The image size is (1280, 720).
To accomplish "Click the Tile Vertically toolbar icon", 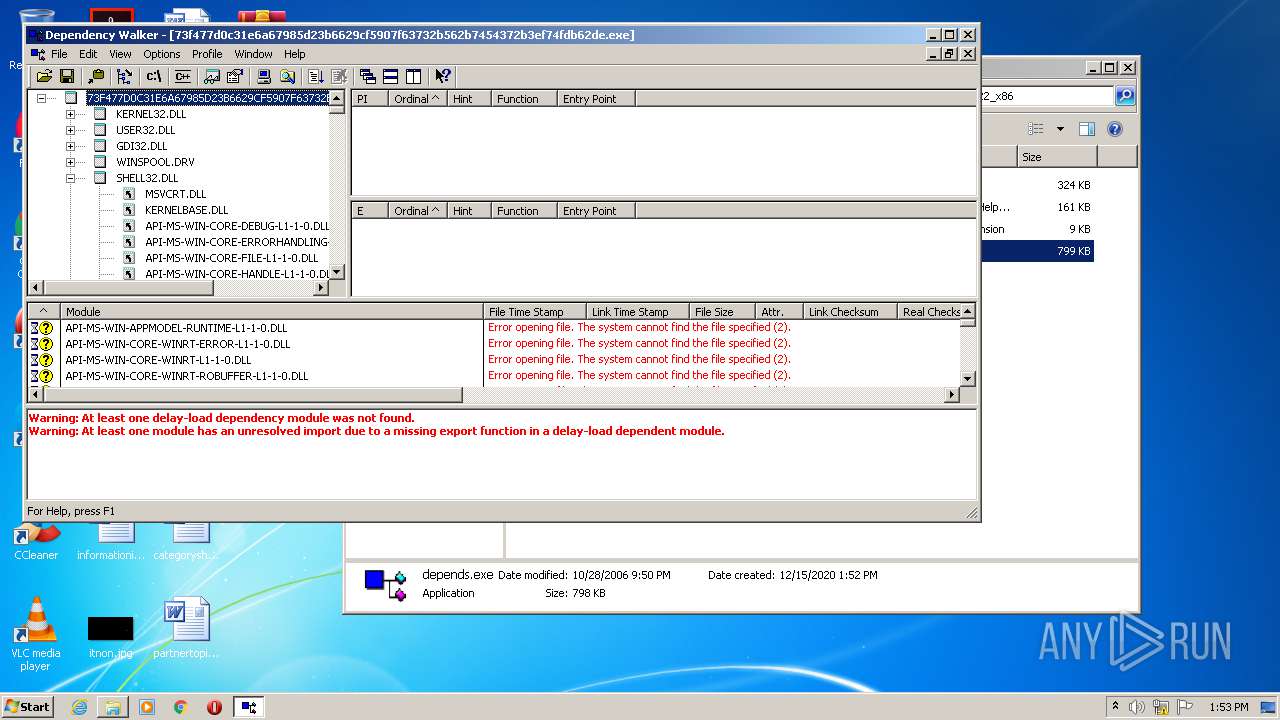I will pos(414,76).
